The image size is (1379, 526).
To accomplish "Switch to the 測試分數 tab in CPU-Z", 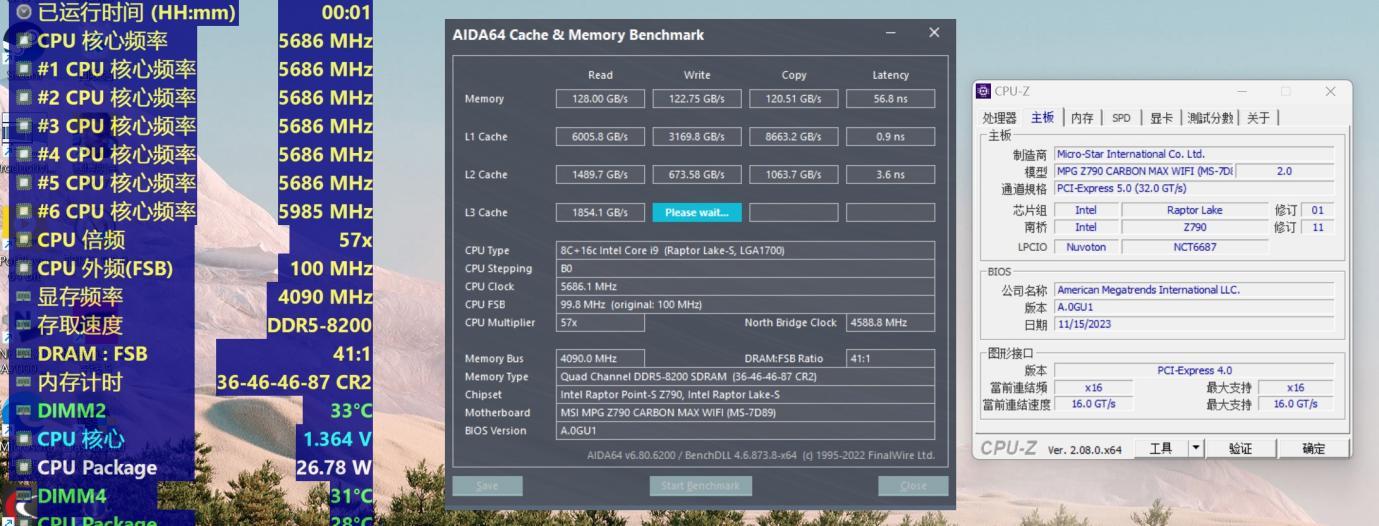I will tap(1210, 118).
